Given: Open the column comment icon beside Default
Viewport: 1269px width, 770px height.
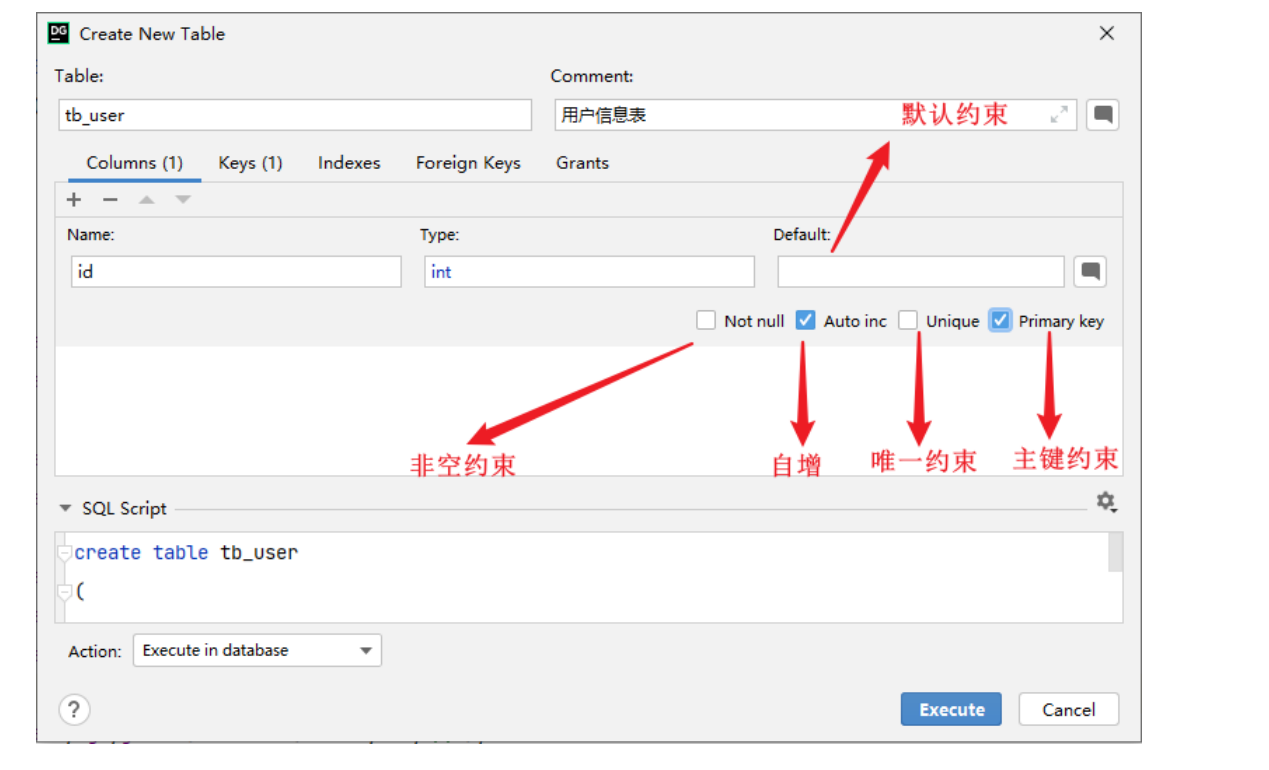Looking at the screenshot, I should (1091, 271).
